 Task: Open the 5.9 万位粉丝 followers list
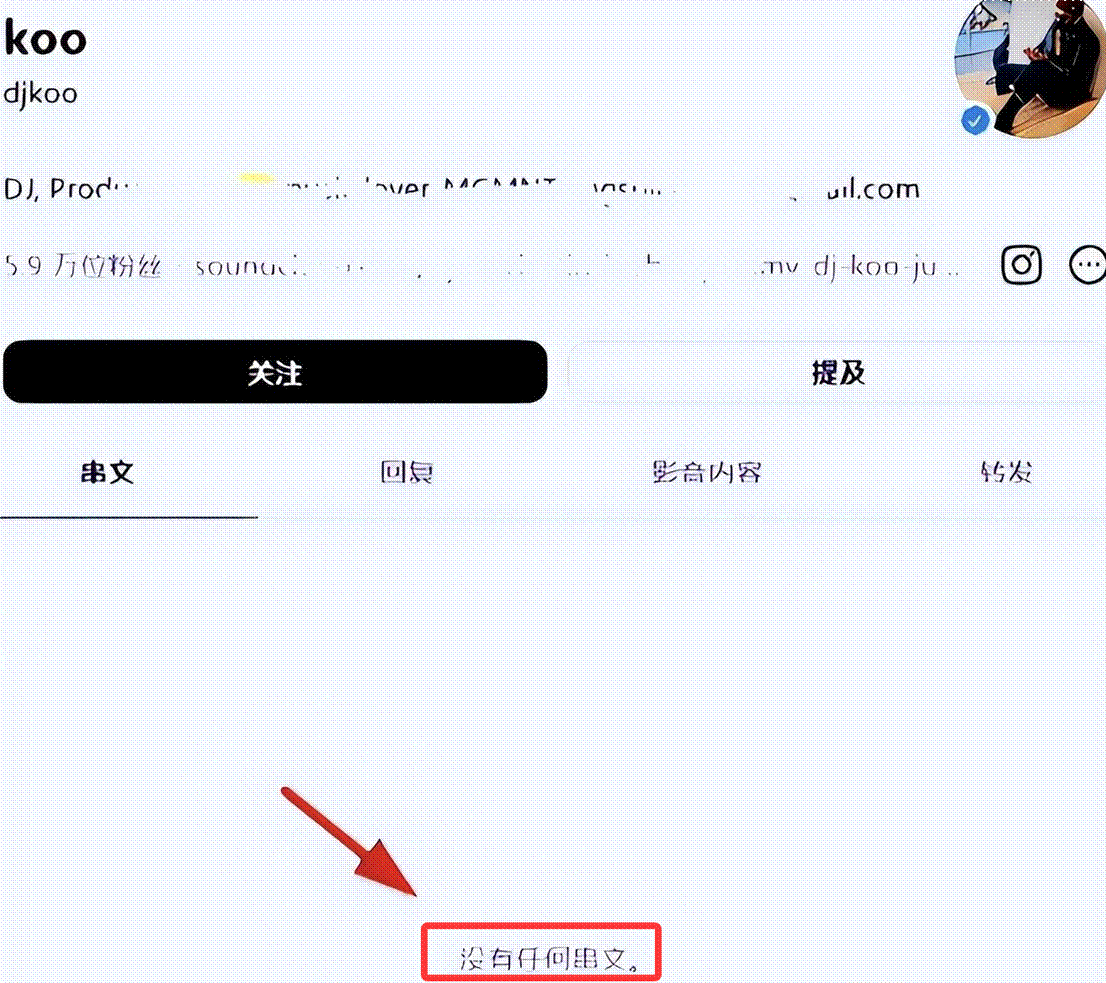[x=83, y=266]
